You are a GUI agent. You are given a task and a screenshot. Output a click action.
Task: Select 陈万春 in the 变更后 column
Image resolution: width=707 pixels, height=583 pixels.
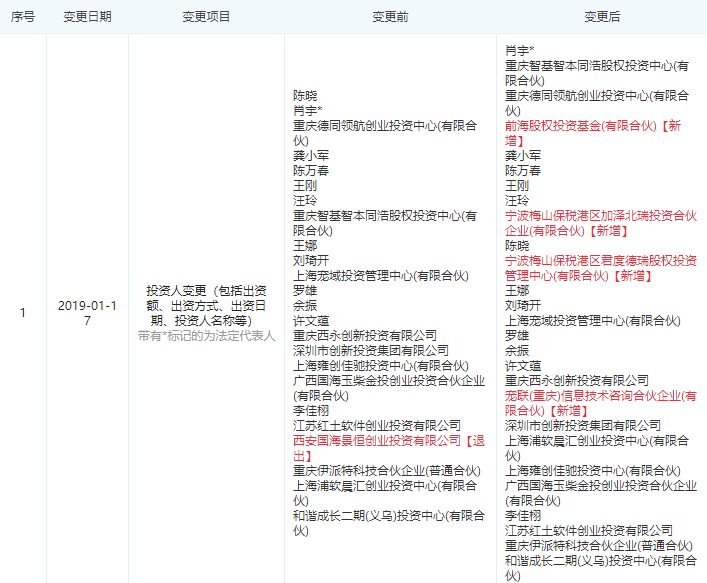coord(523,170)
